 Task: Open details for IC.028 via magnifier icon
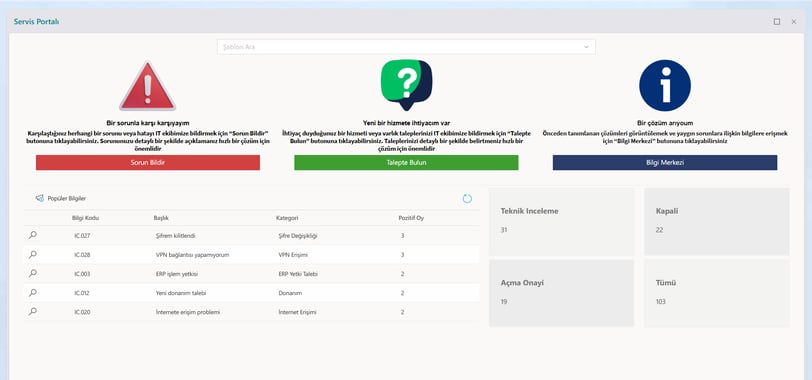click(x=33, y=254)
